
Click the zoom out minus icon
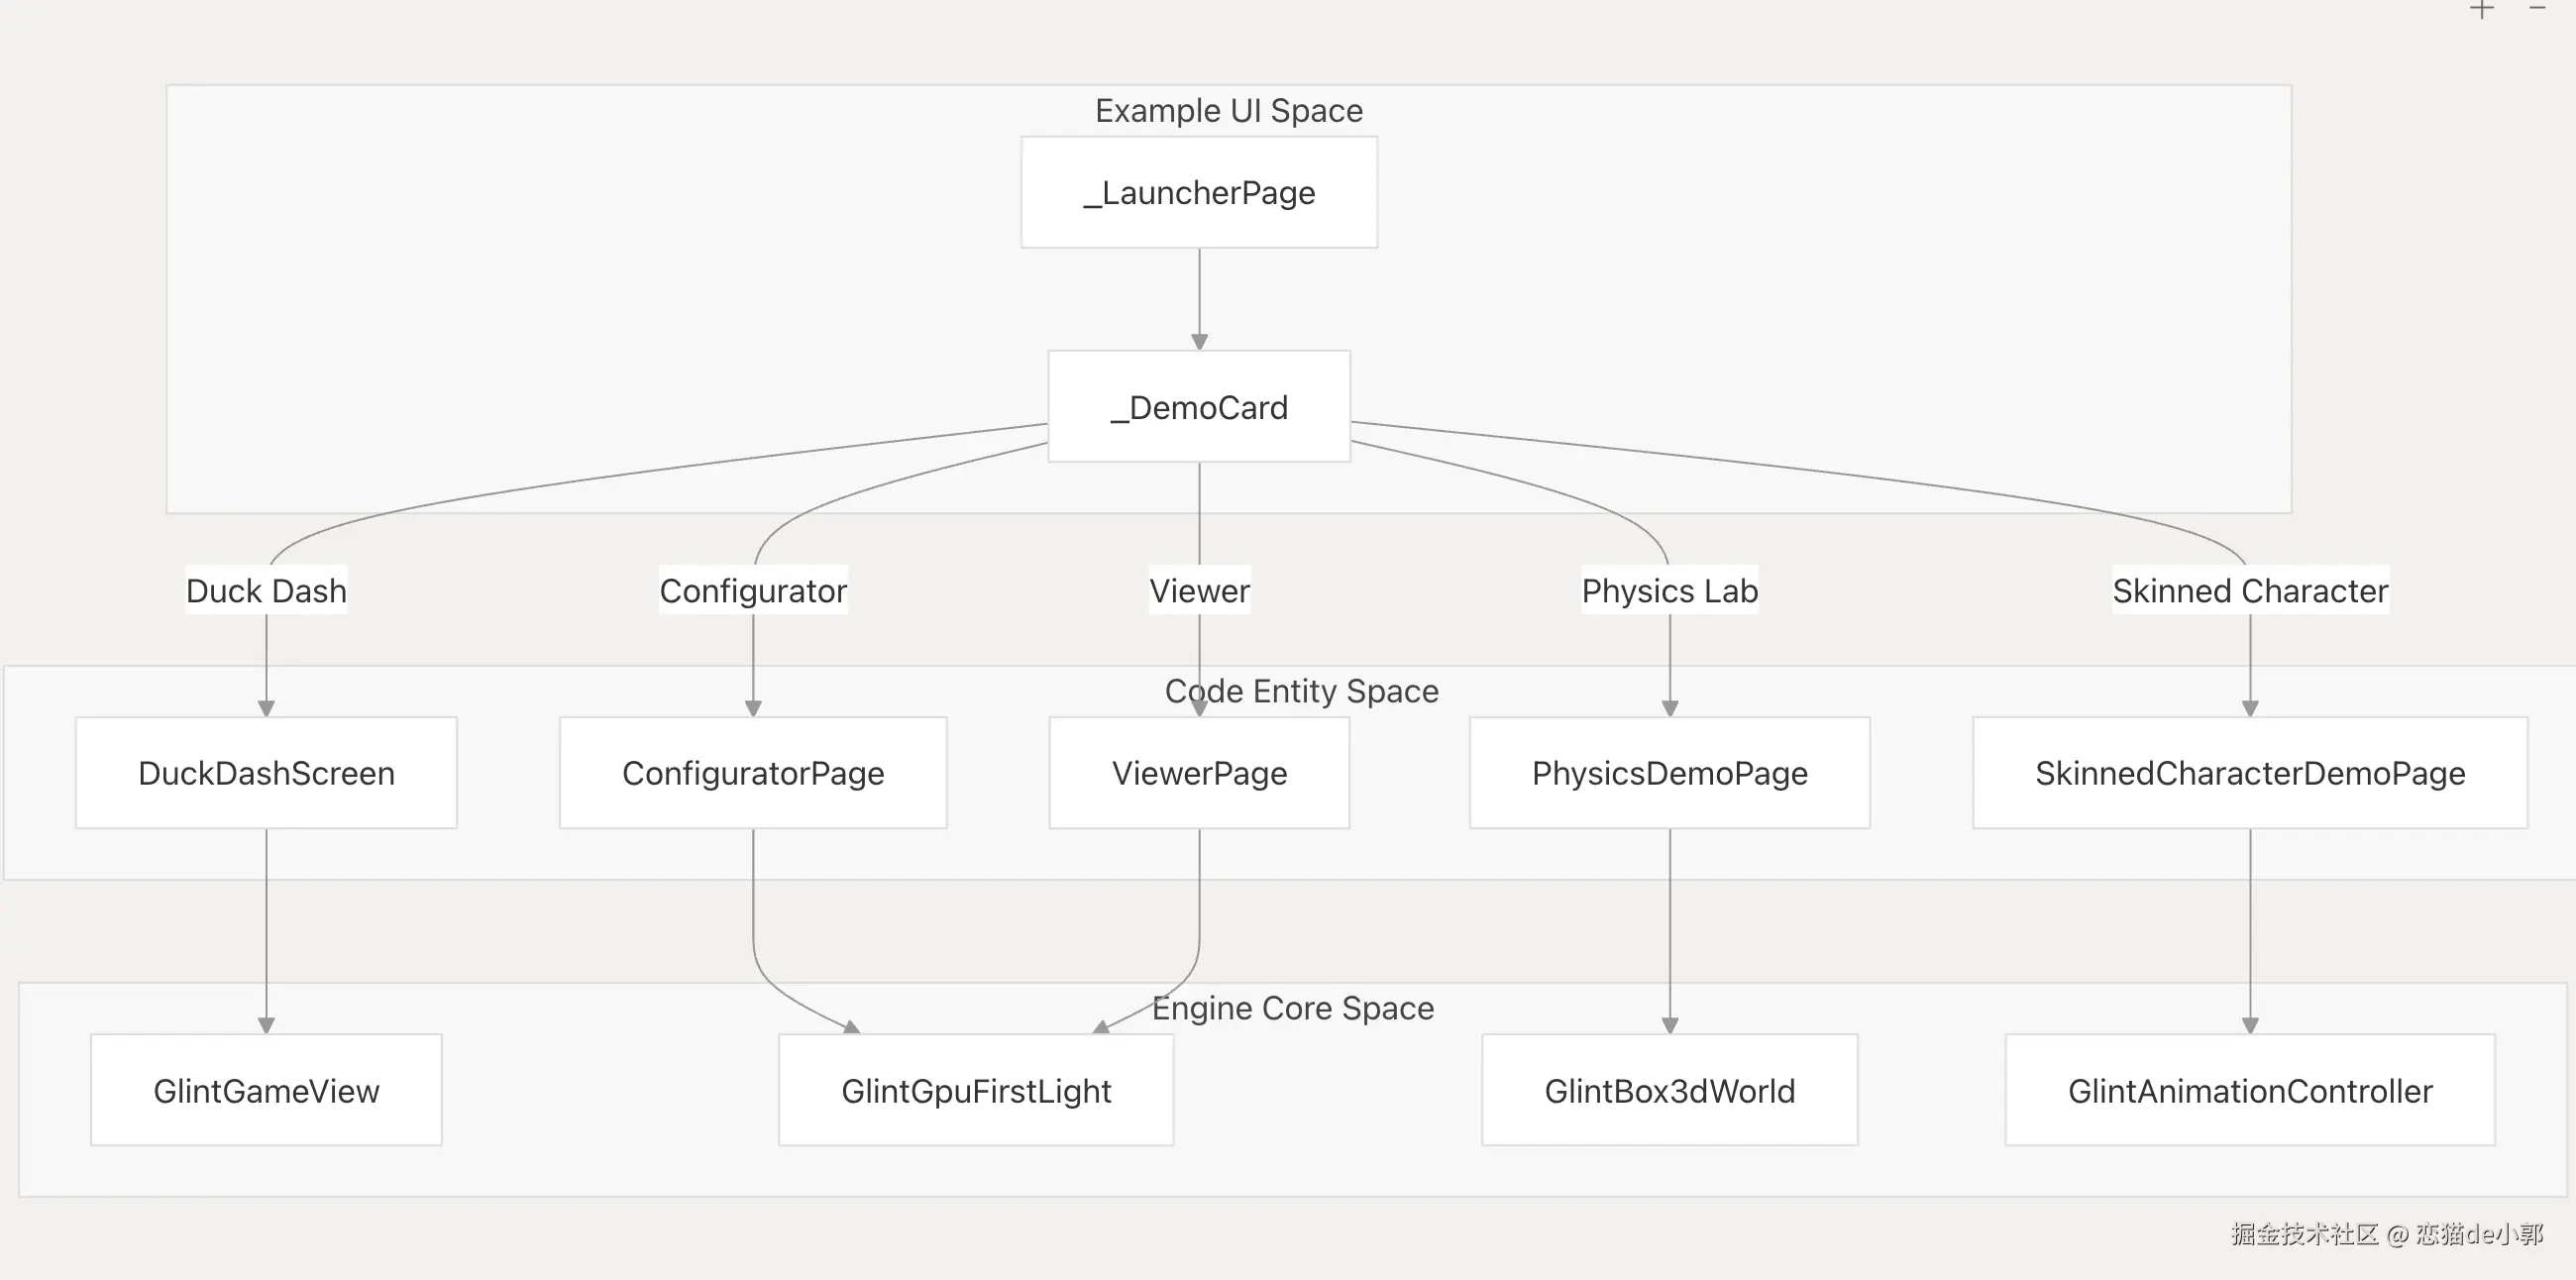click(x=2537, y=8)
